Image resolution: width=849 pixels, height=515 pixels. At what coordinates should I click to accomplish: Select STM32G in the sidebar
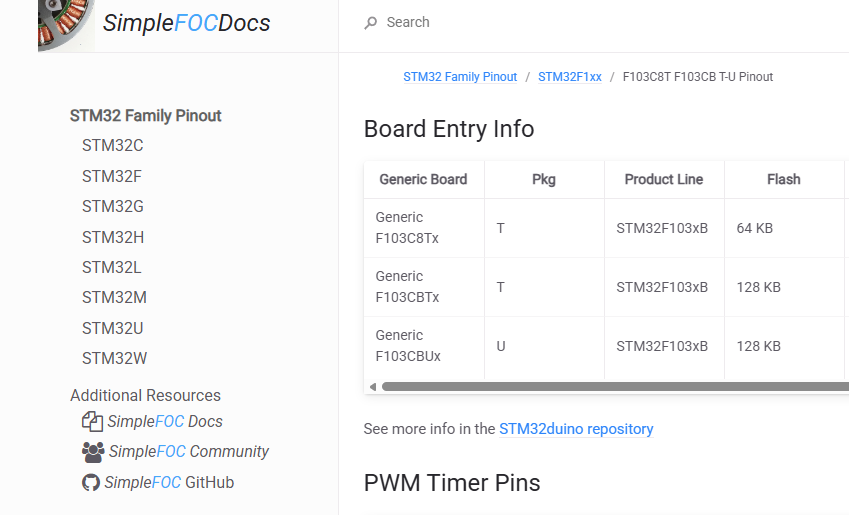coord(113,206)
